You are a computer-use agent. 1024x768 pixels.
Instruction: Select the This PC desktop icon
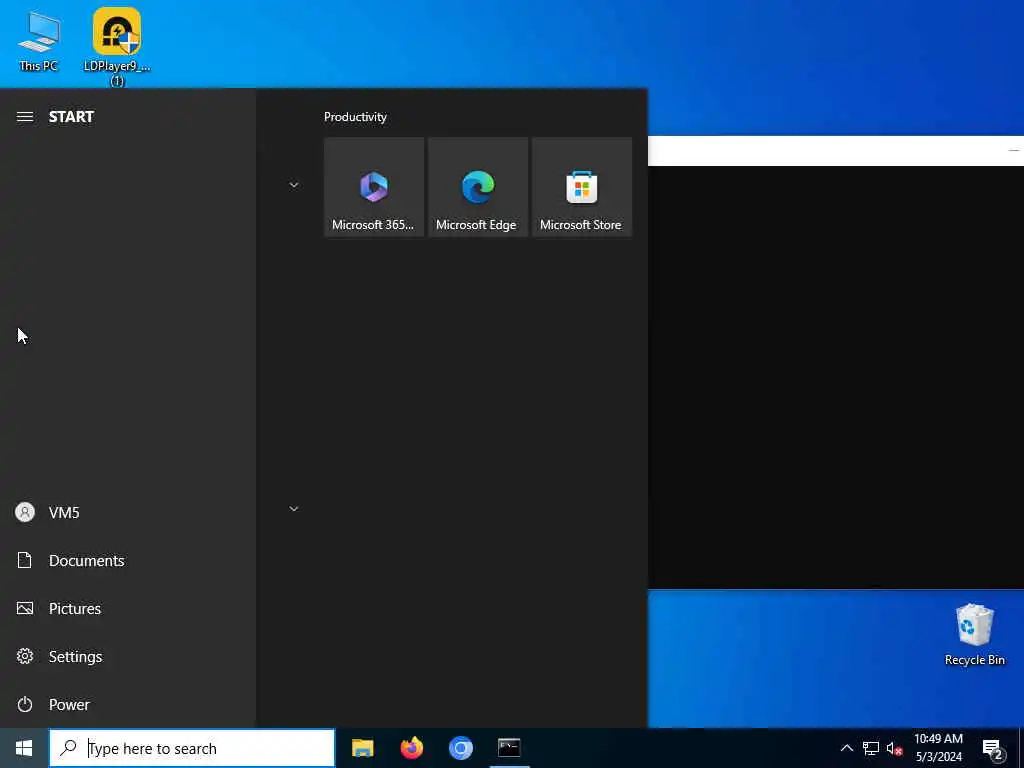(39, 40)
